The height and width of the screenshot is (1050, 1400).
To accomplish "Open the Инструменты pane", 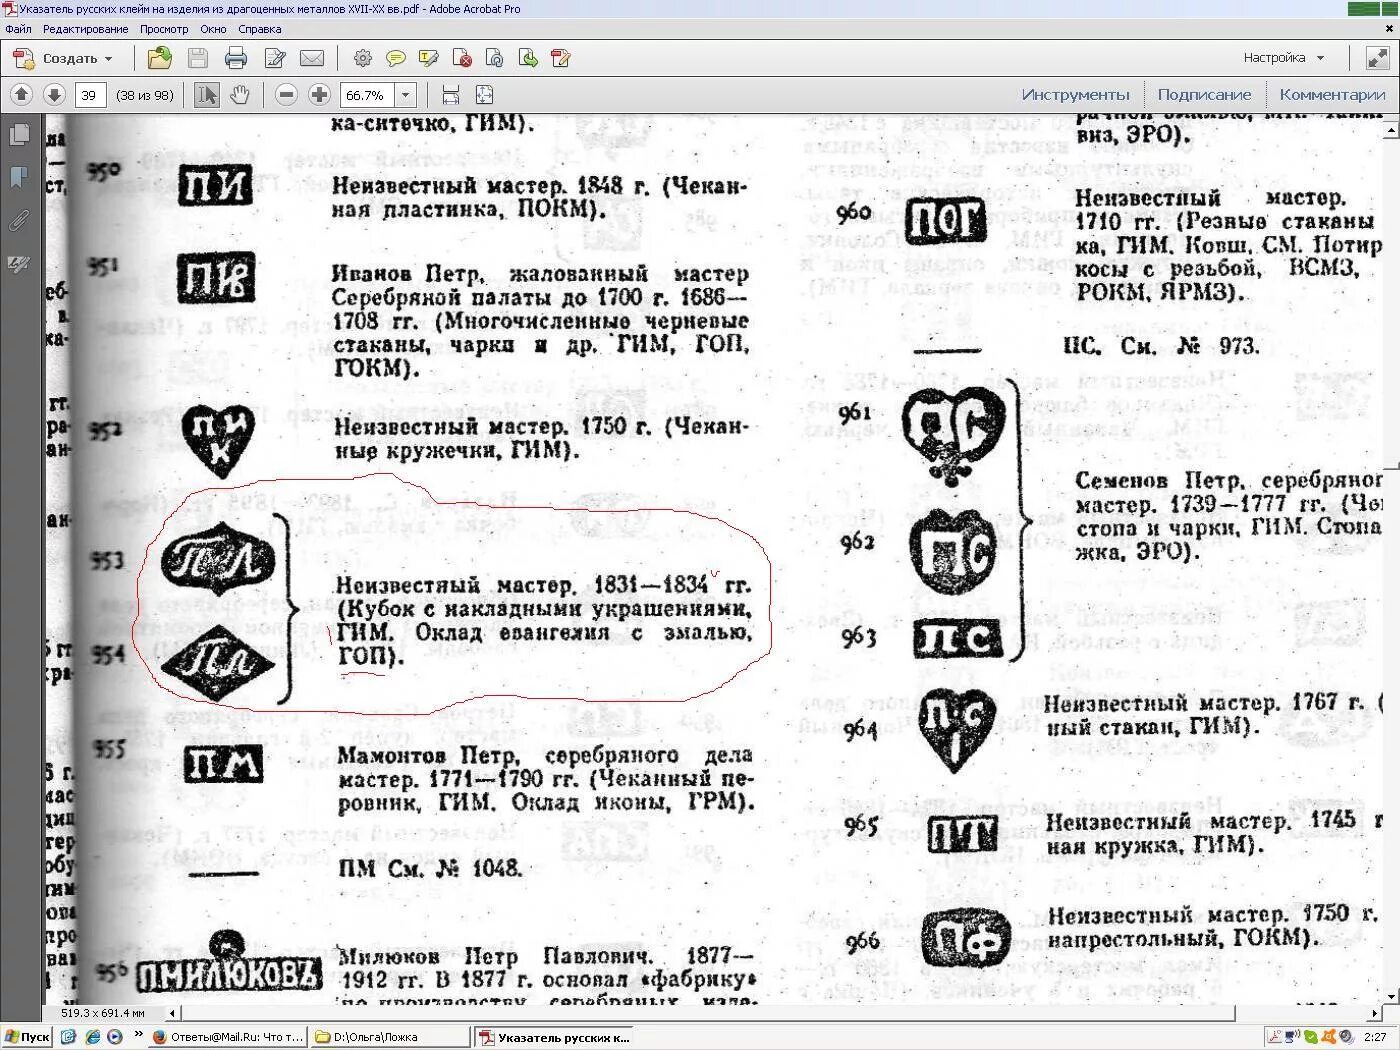I will [1075, 95].
